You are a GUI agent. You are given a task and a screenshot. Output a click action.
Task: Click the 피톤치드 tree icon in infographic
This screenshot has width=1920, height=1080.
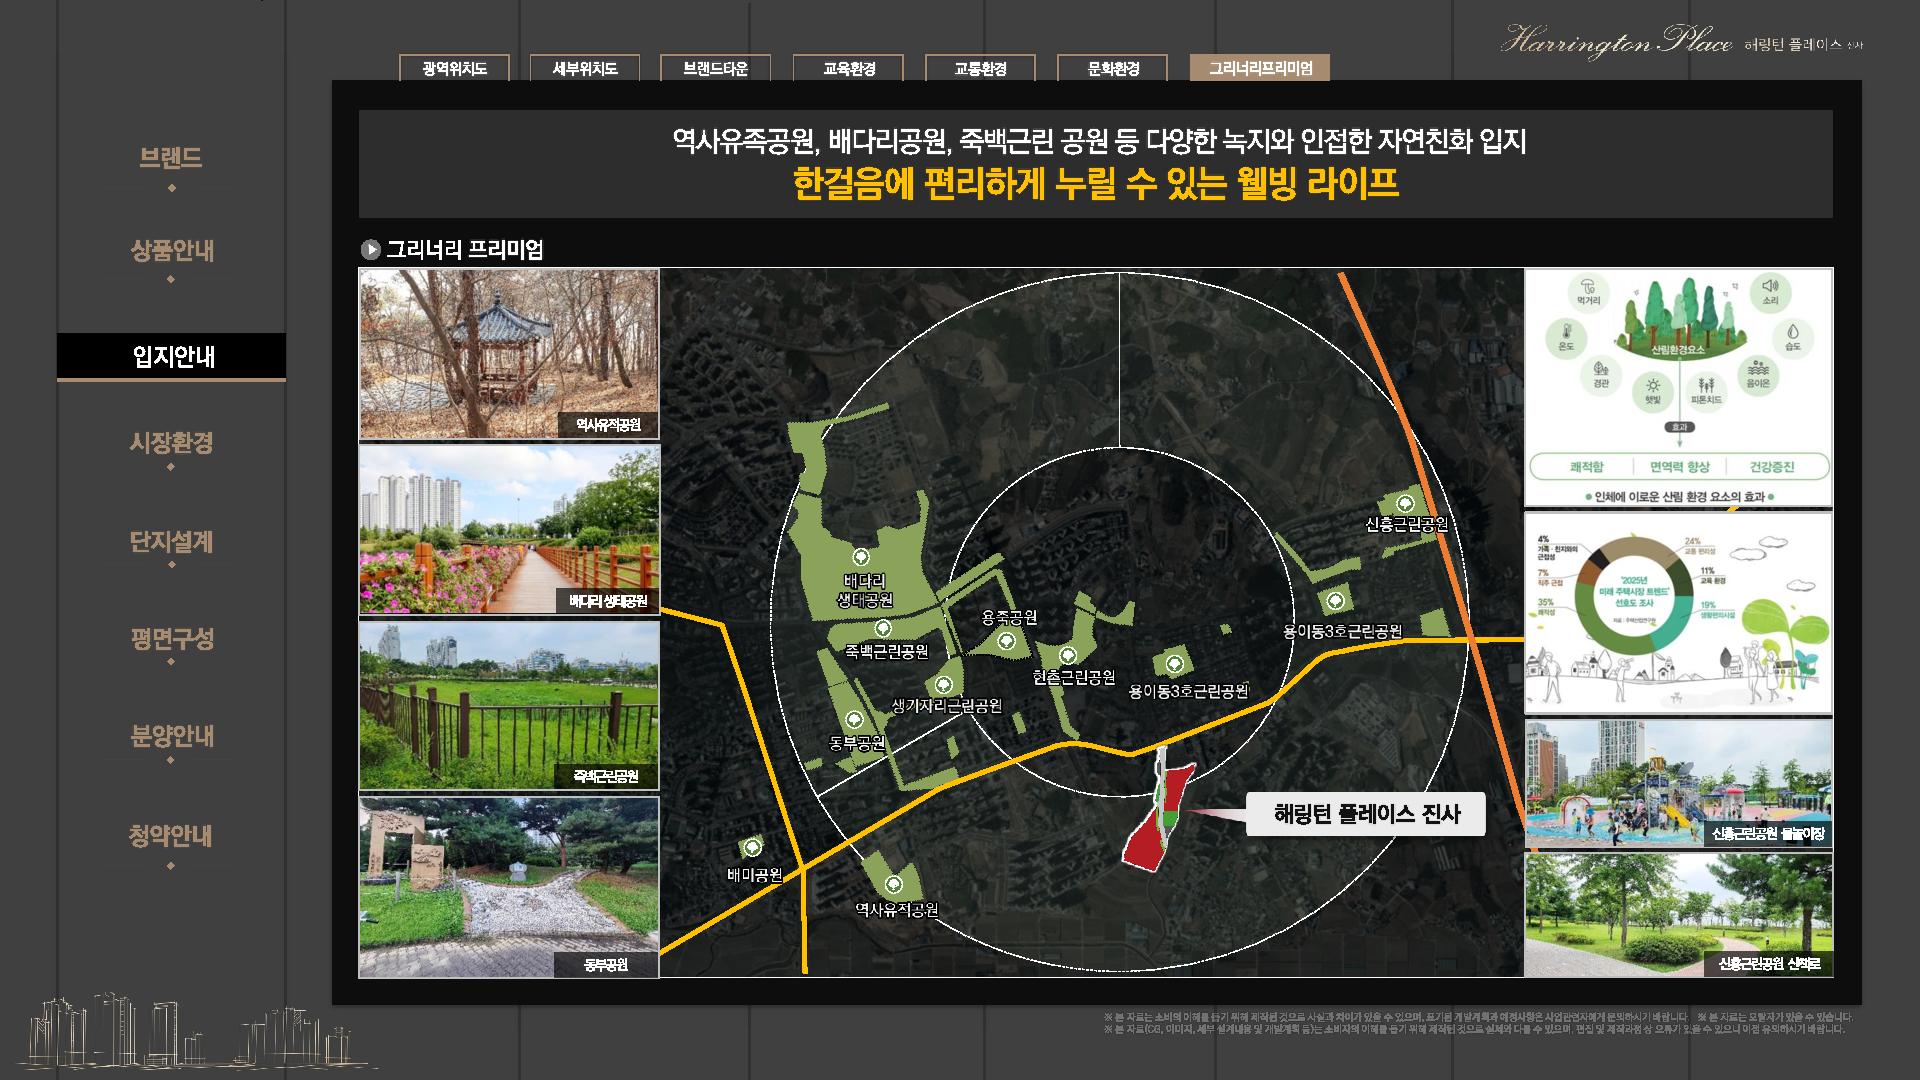[1706, 390]
